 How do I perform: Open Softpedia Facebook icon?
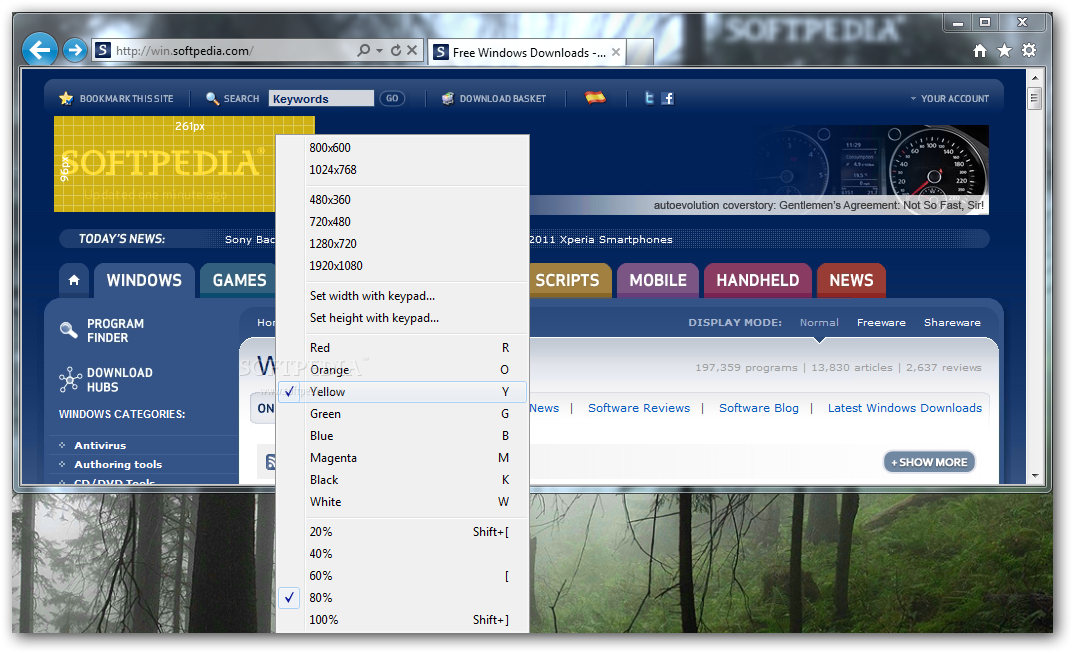(x=668, y=99)
